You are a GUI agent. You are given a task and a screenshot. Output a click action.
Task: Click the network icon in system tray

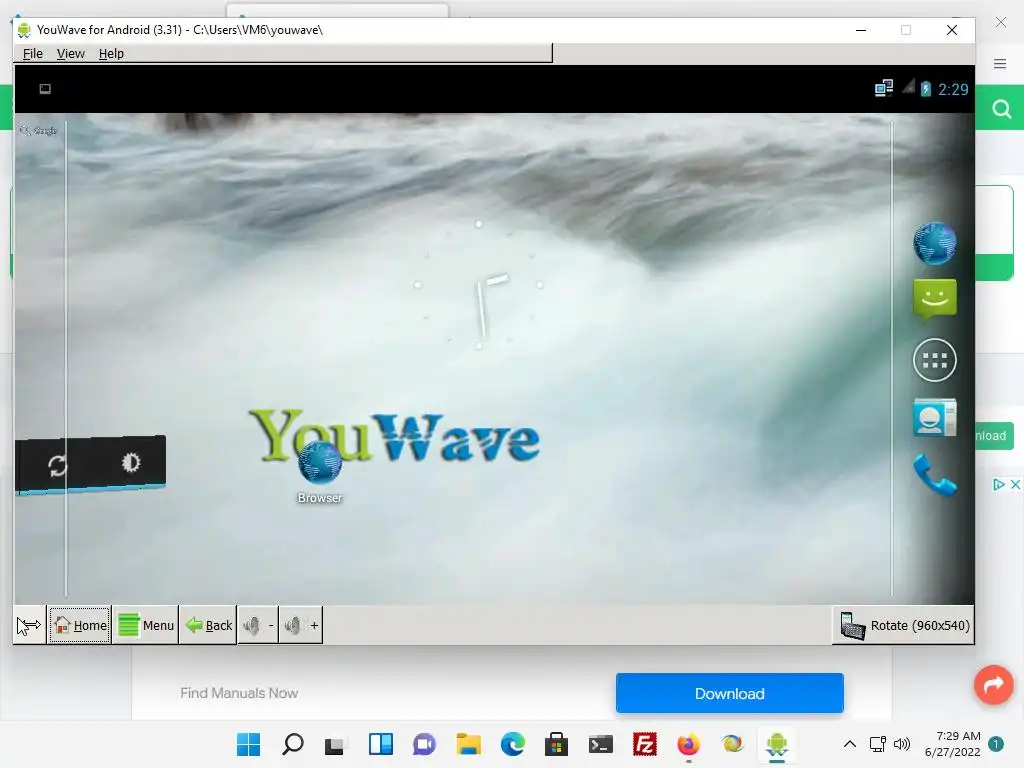click(878, 744)
